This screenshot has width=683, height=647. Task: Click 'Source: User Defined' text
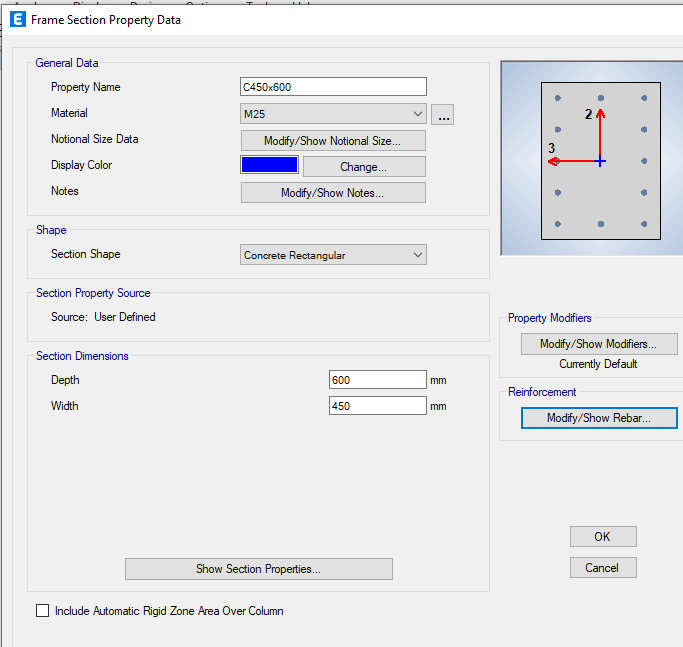point(103,317)
